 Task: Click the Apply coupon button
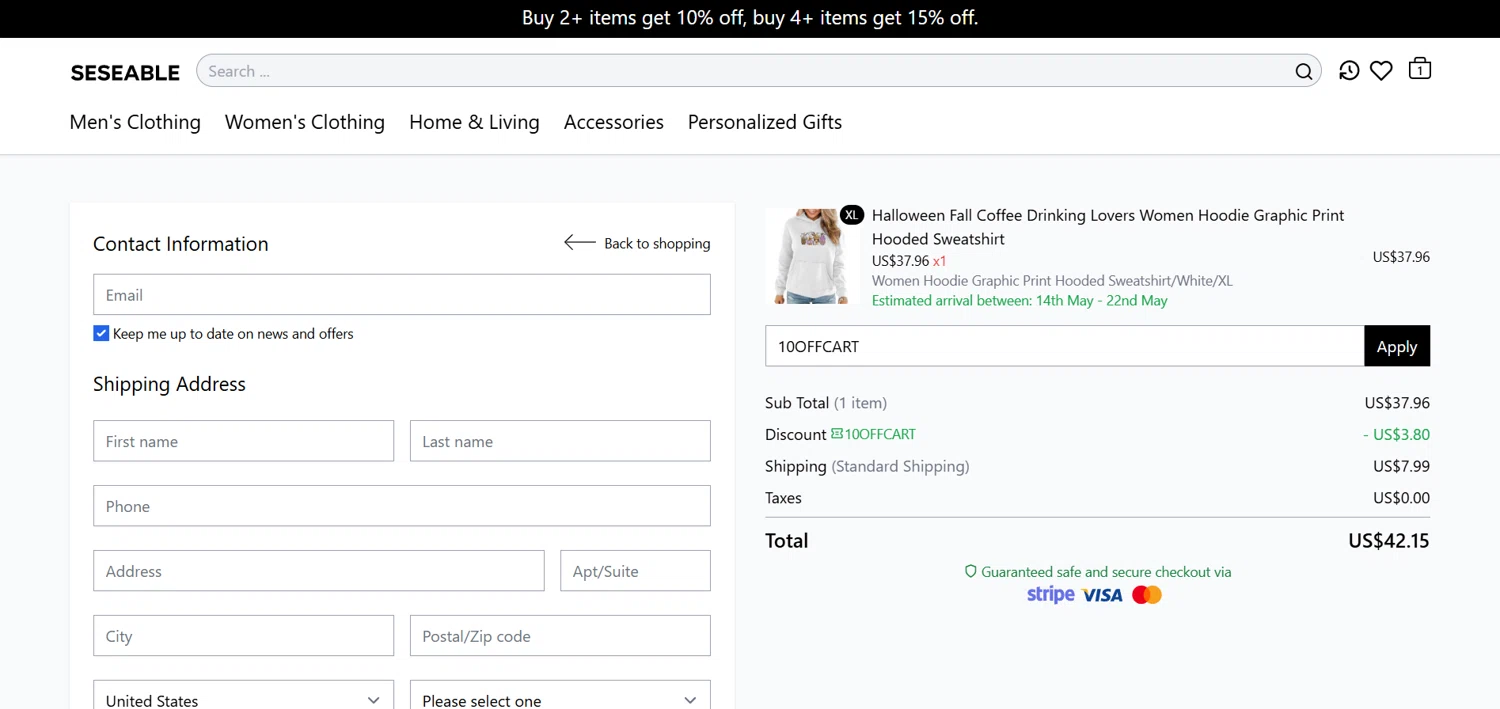coord(1397,346)
